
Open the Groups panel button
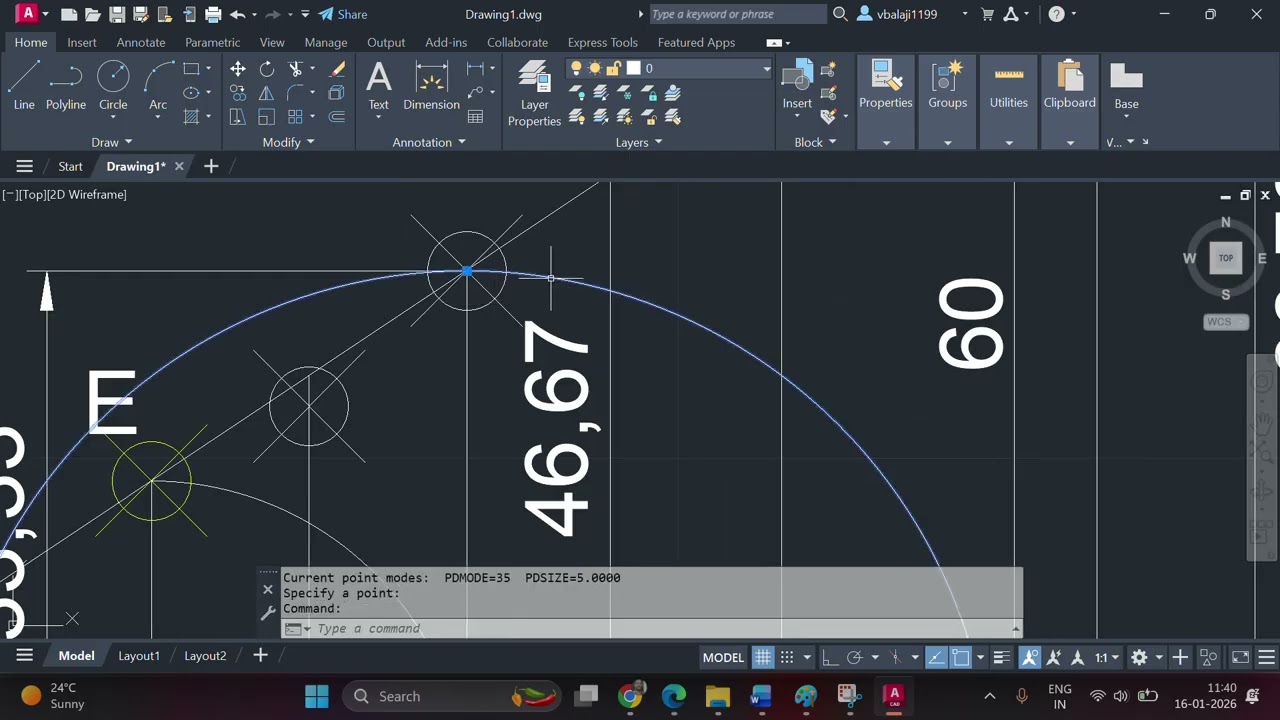click(x=947, y=85)
